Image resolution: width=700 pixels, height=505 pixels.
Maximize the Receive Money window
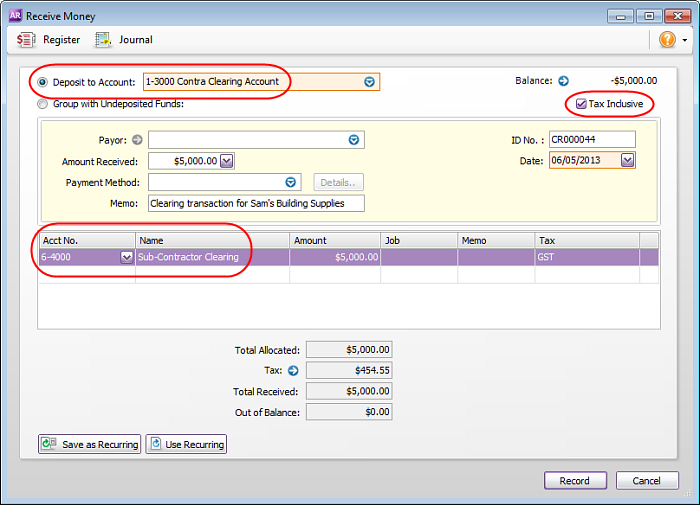[x=649, y=16]
